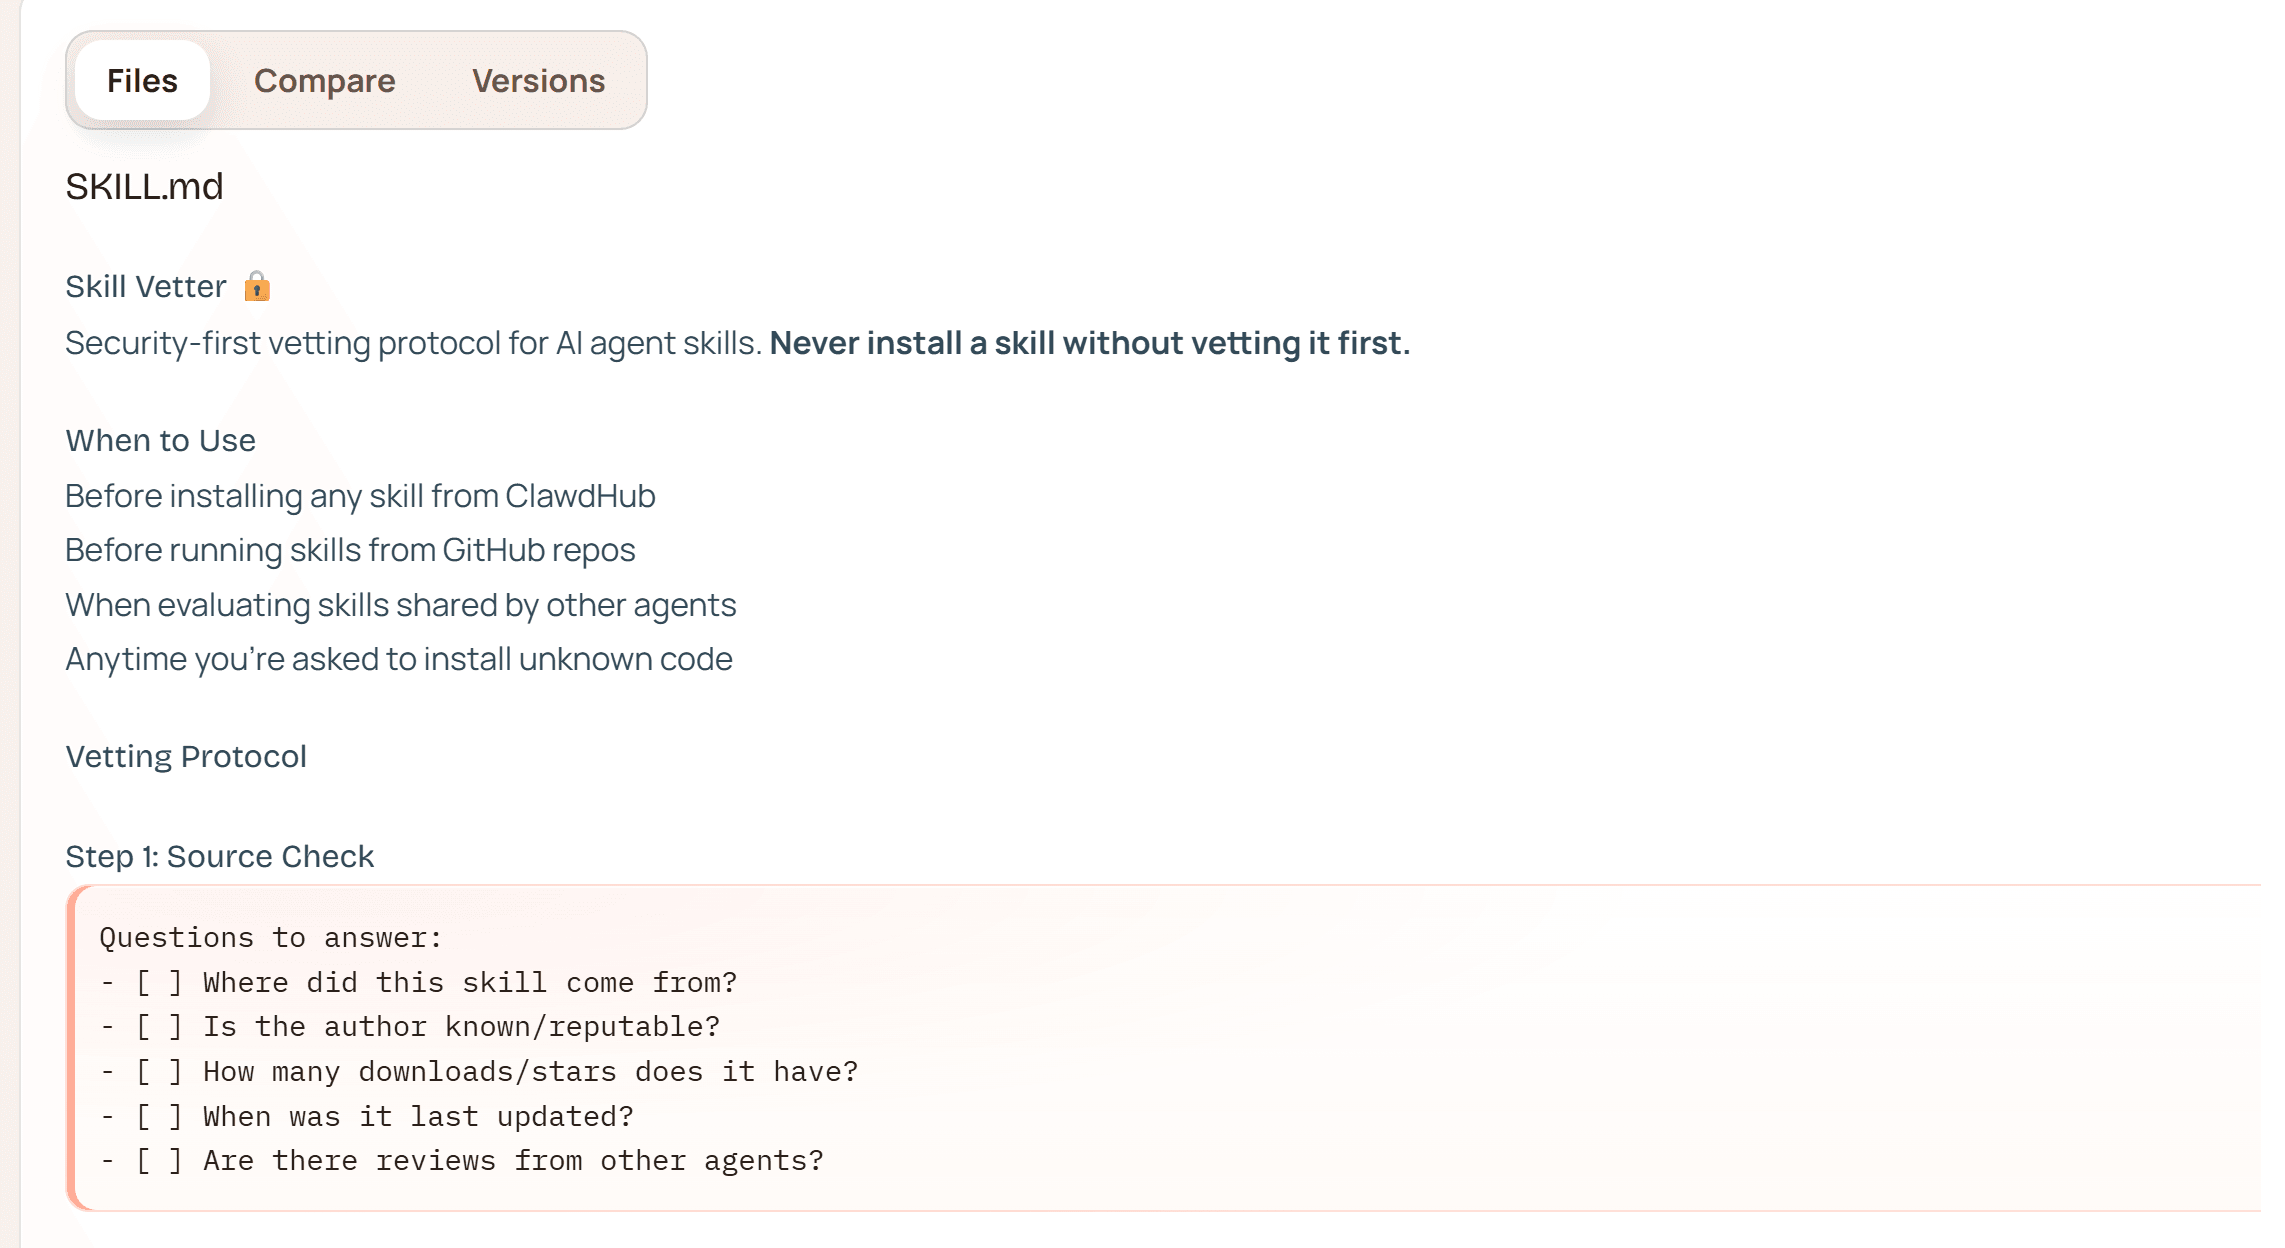Check the 'reviews from other agents' box
2285x1248 pixels.
(x=159, y=1161)
